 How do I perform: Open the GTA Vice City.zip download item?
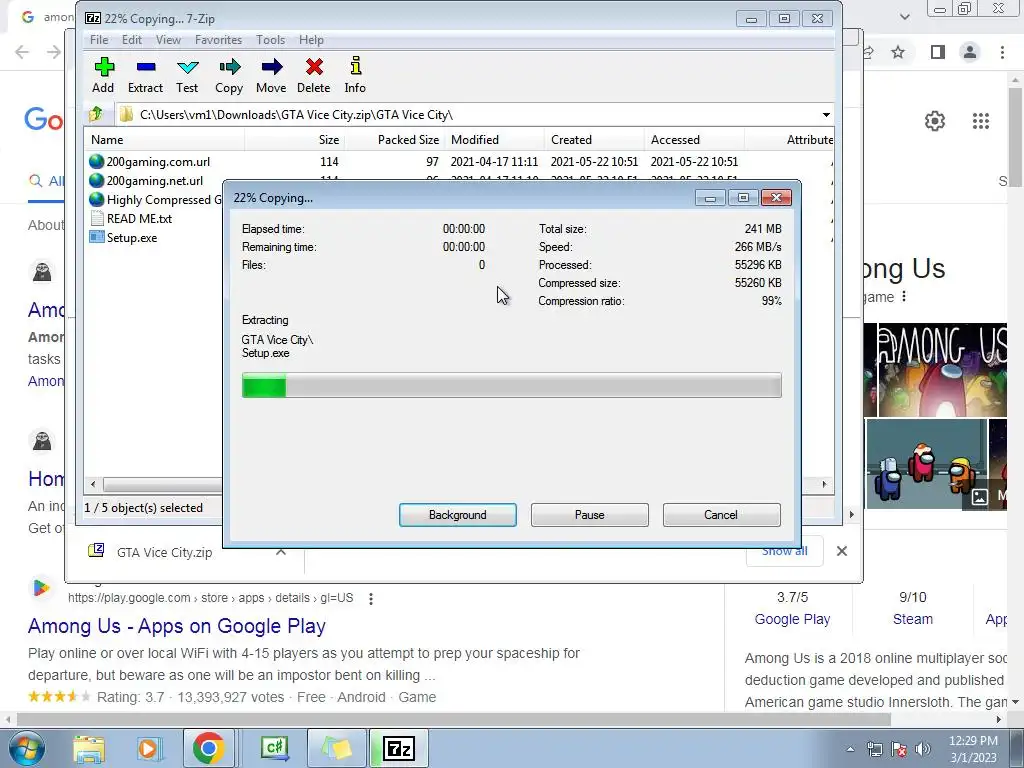coord(165,552)
